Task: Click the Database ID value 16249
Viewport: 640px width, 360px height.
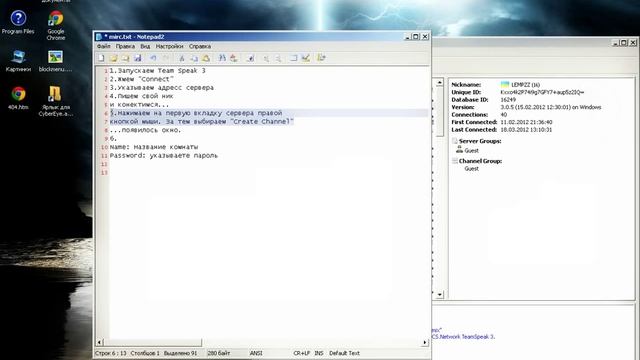Action: click(508, 100)
